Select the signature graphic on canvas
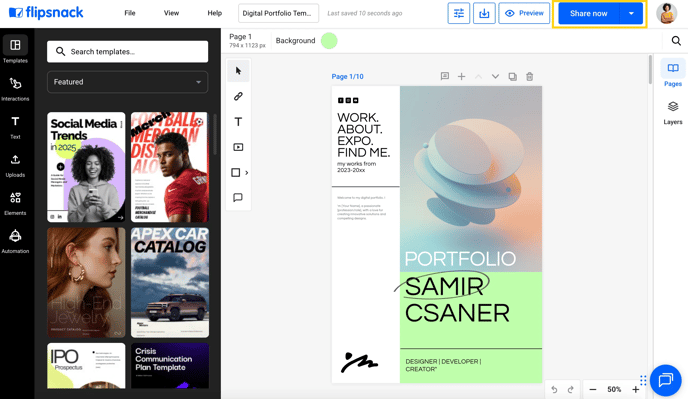 (359, 362)
